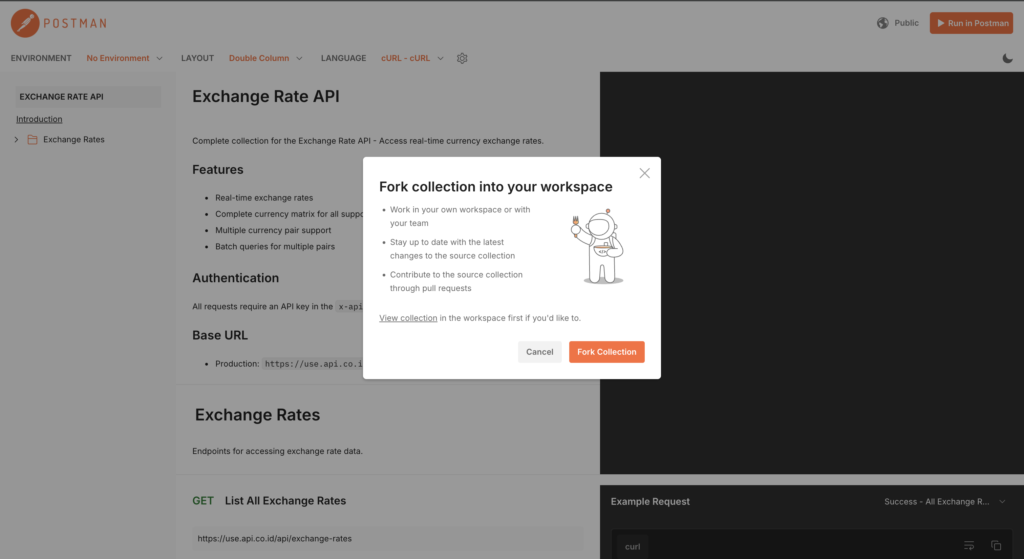Click the Exchange Rates folder icon
Screen dimensions: 1024x559
point(32,140)
